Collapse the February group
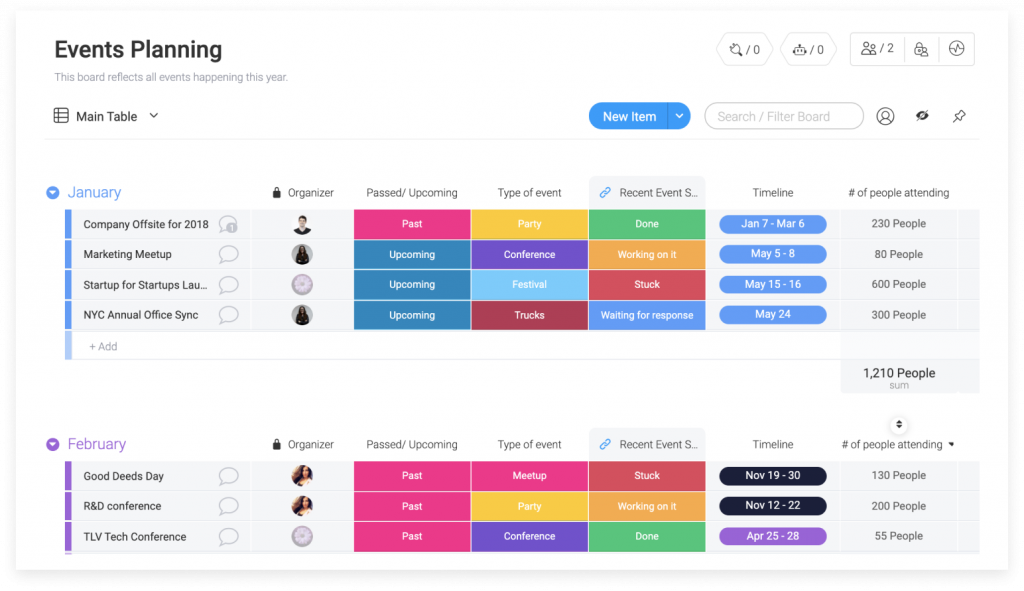This screenshot has width=1024, height=591. tap(53, 445)
